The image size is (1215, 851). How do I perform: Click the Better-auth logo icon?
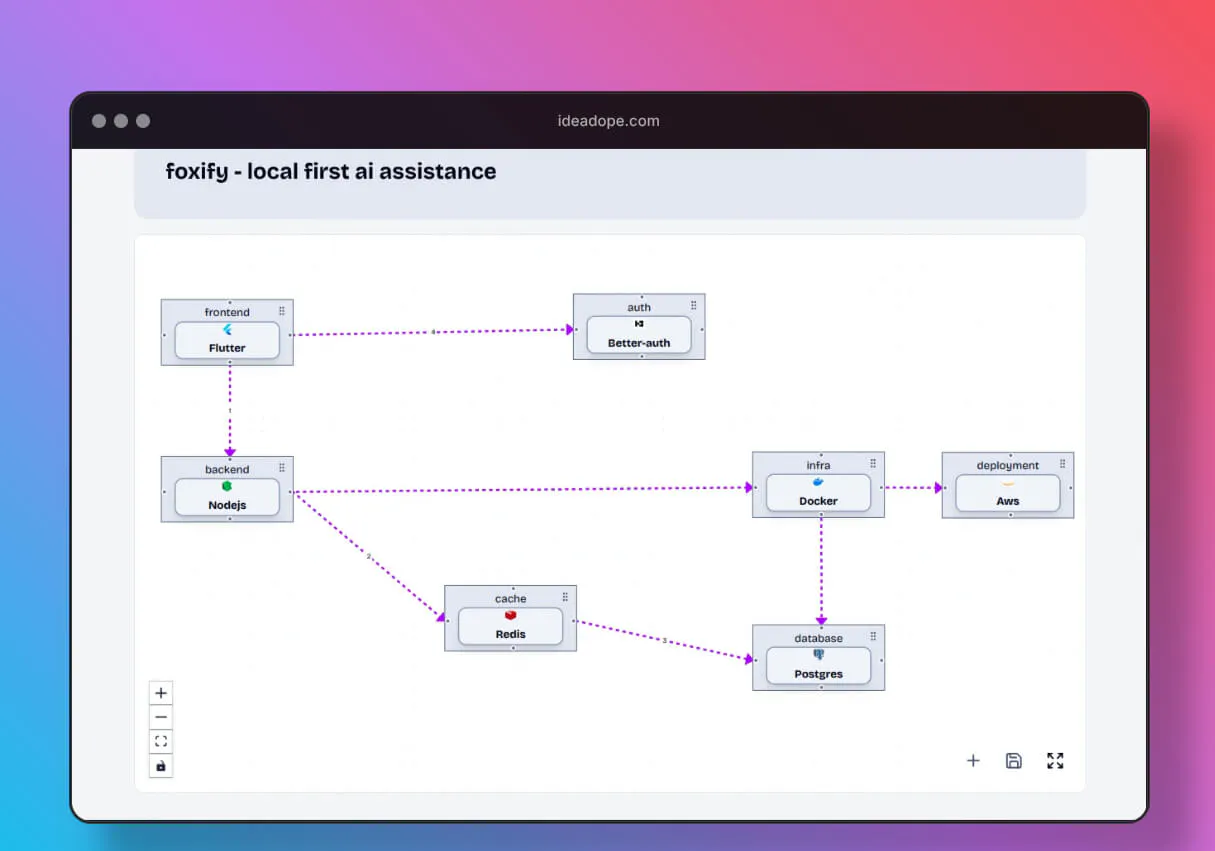pyautogui.click(x=639, y=324)
